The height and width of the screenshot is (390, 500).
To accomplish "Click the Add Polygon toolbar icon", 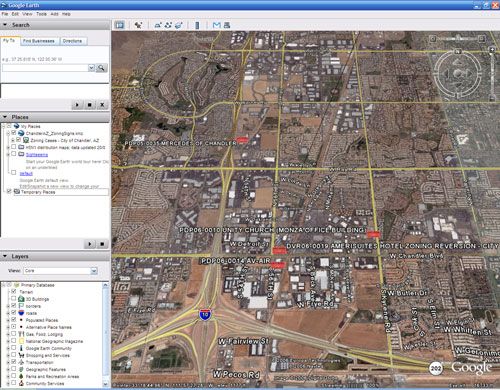I will [x=158, y=25].
